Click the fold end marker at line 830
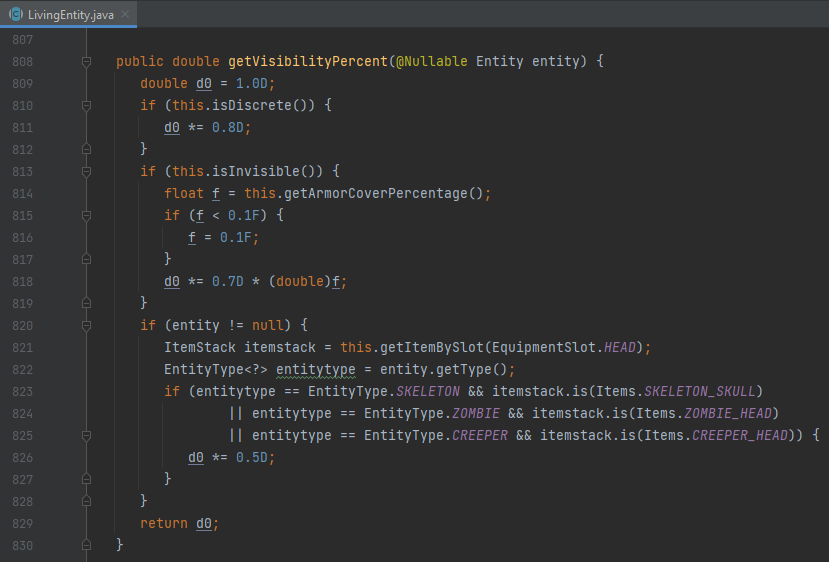The image size is (829, 562). 86,545
